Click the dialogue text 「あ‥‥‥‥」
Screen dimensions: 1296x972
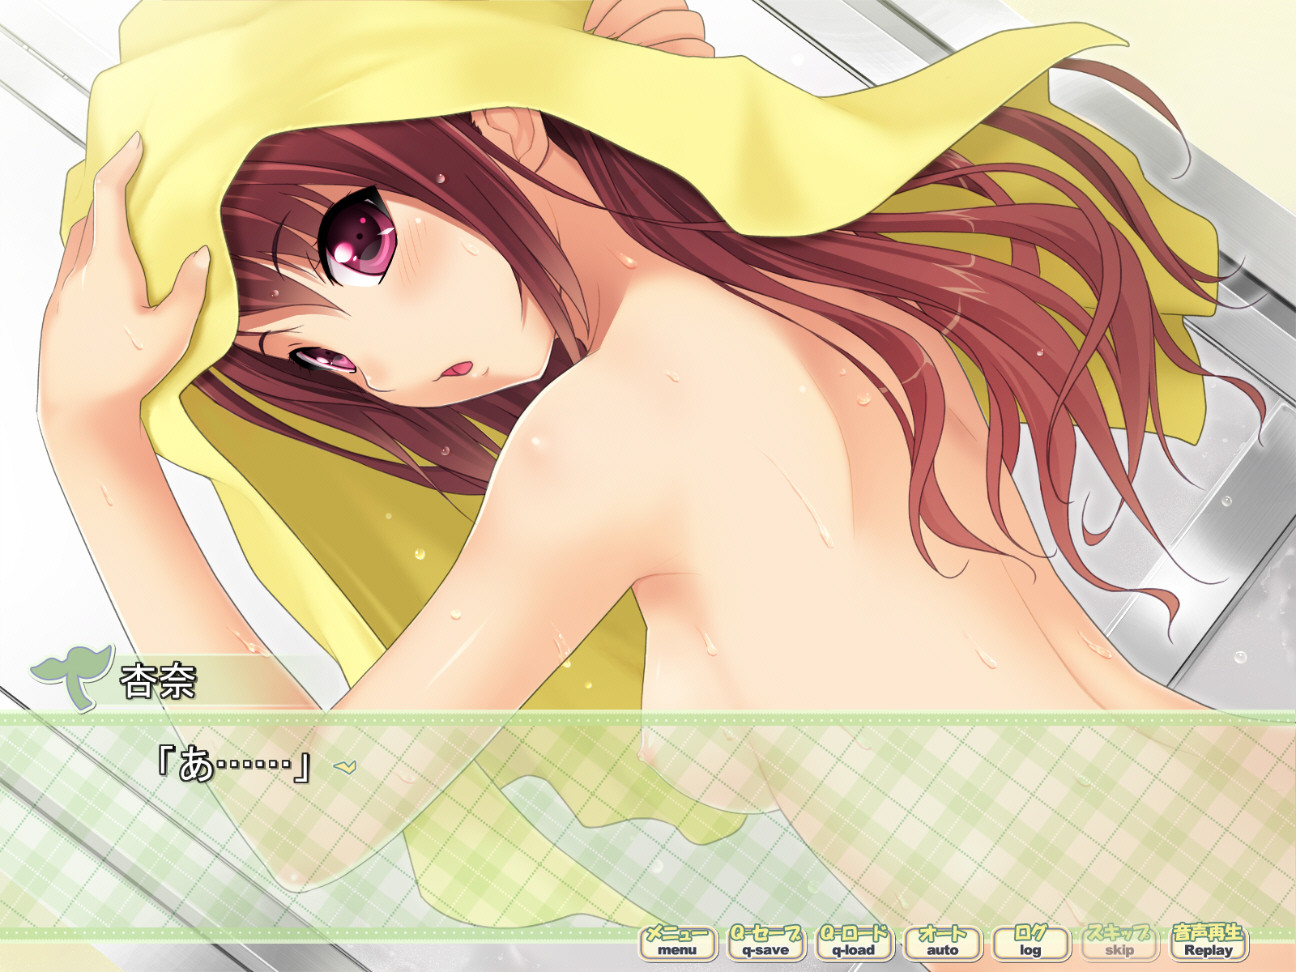[234, 766]
